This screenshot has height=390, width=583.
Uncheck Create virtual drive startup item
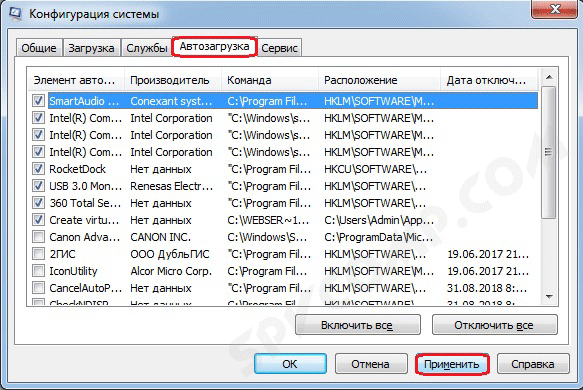38,220
